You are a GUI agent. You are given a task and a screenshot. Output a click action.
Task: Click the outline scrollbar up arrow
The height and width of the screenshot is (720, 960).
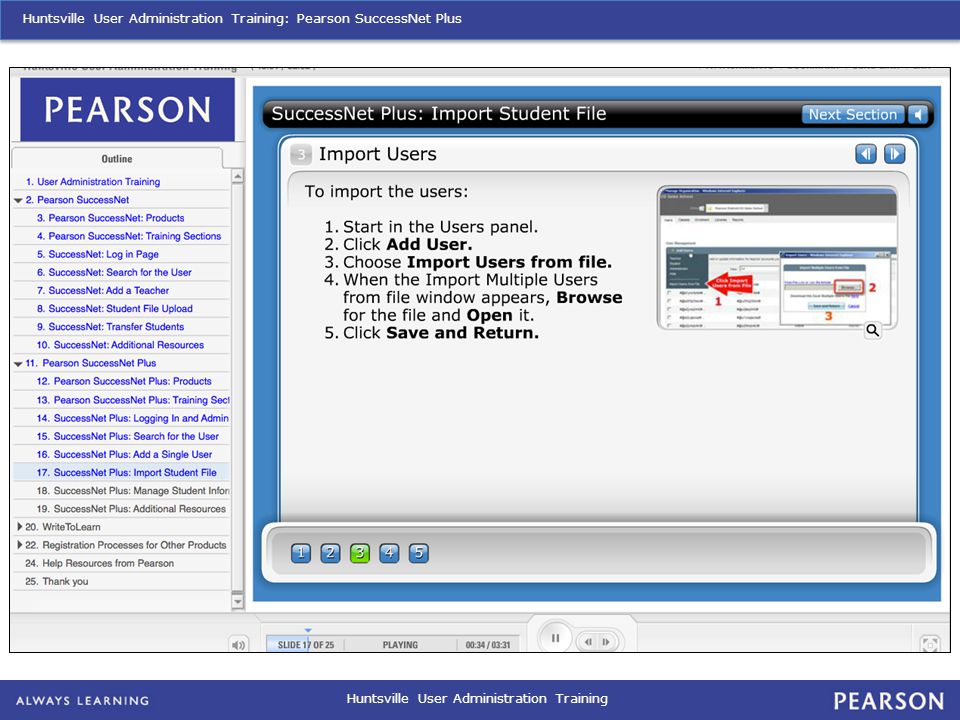point(238,176)
